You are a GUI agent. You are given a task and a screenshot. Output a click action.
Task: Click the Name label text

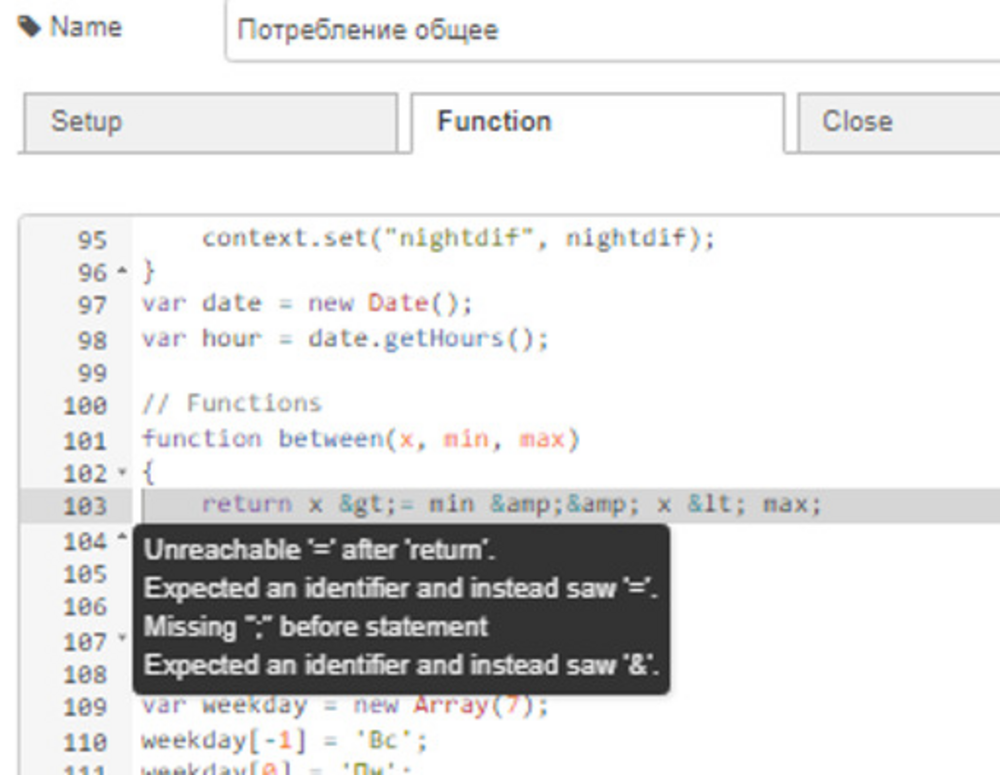point(86,27)
